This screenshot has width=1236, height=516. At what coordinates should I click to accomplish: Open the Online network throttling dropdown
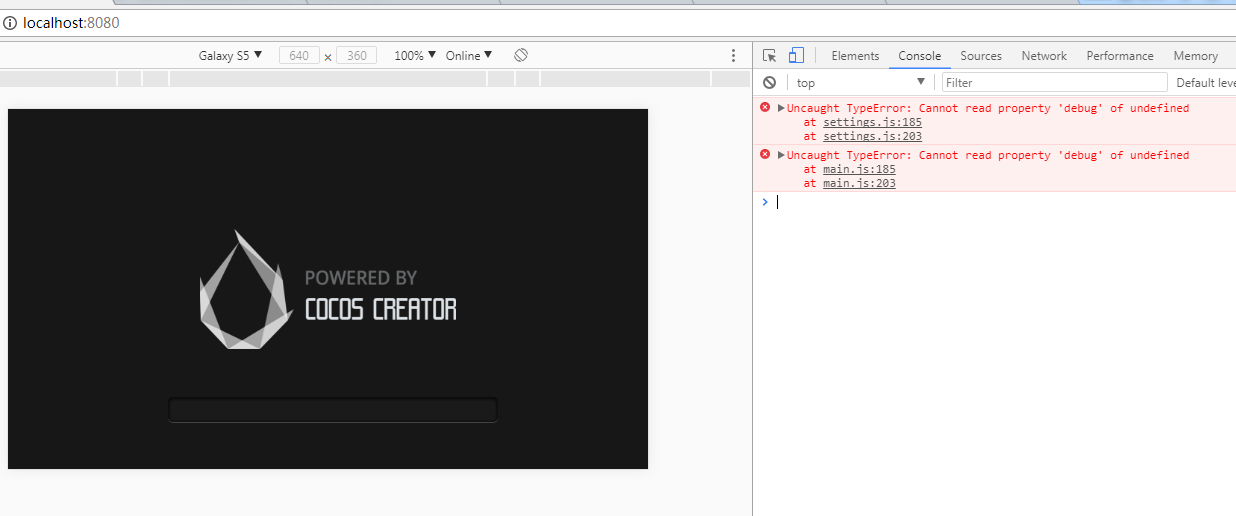click(469, 56)
